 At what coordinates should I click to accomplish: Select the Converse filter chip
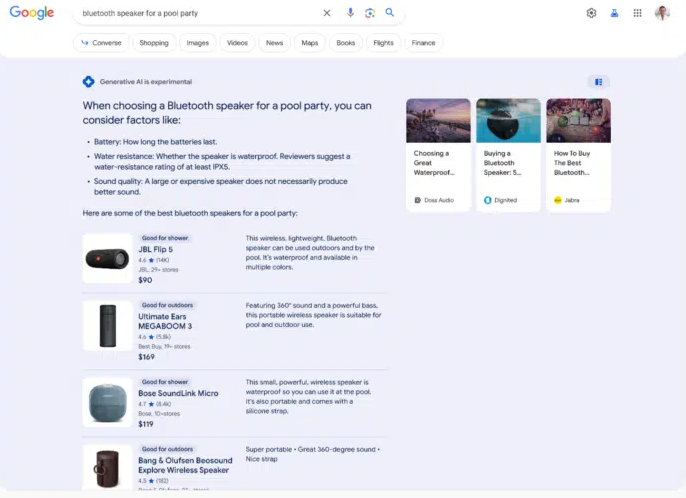101,43
